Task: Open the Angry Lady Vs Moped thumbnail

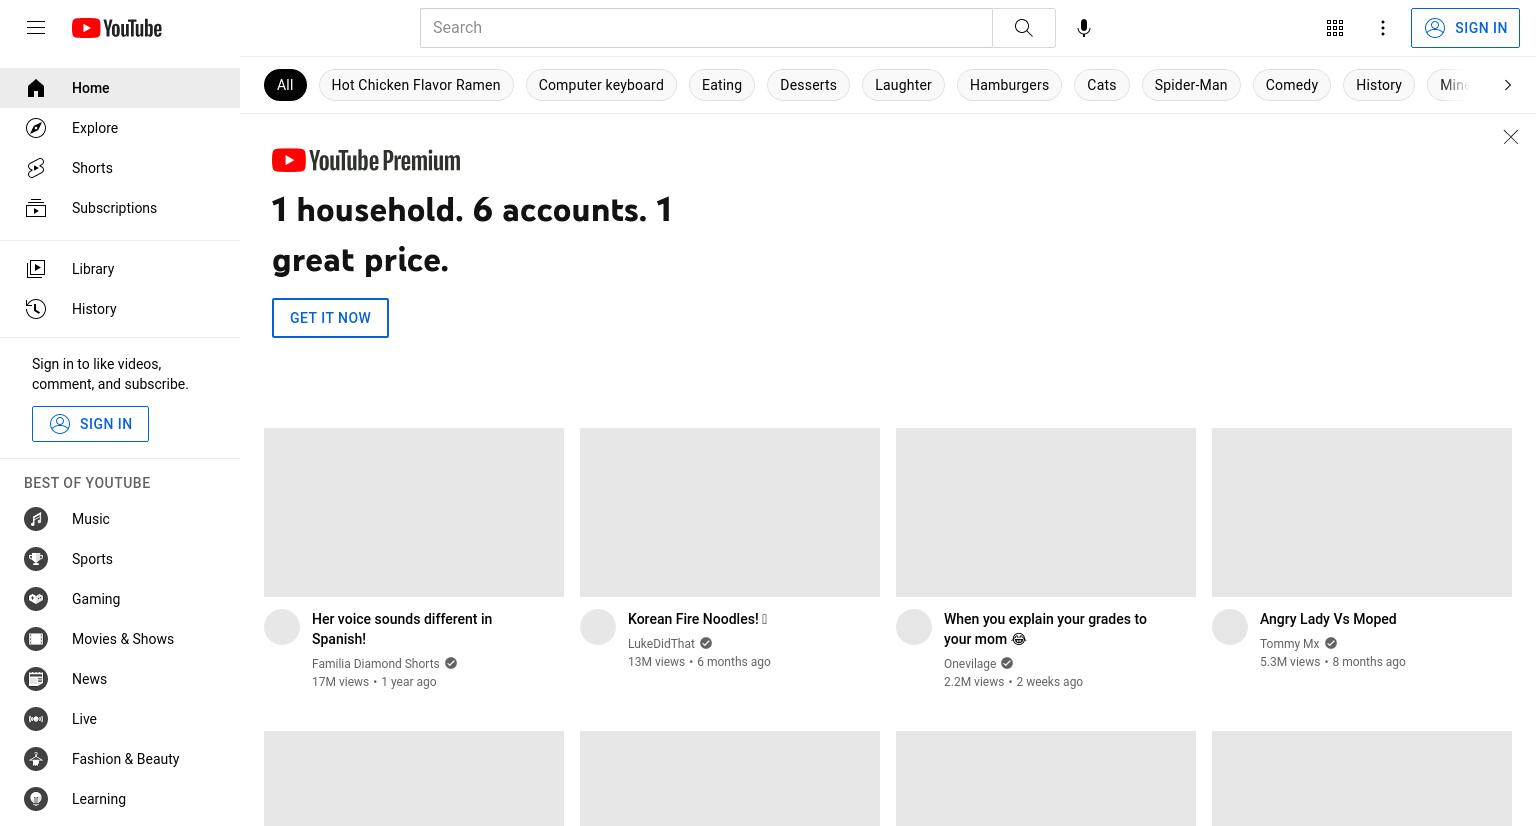Action: 1362,512
